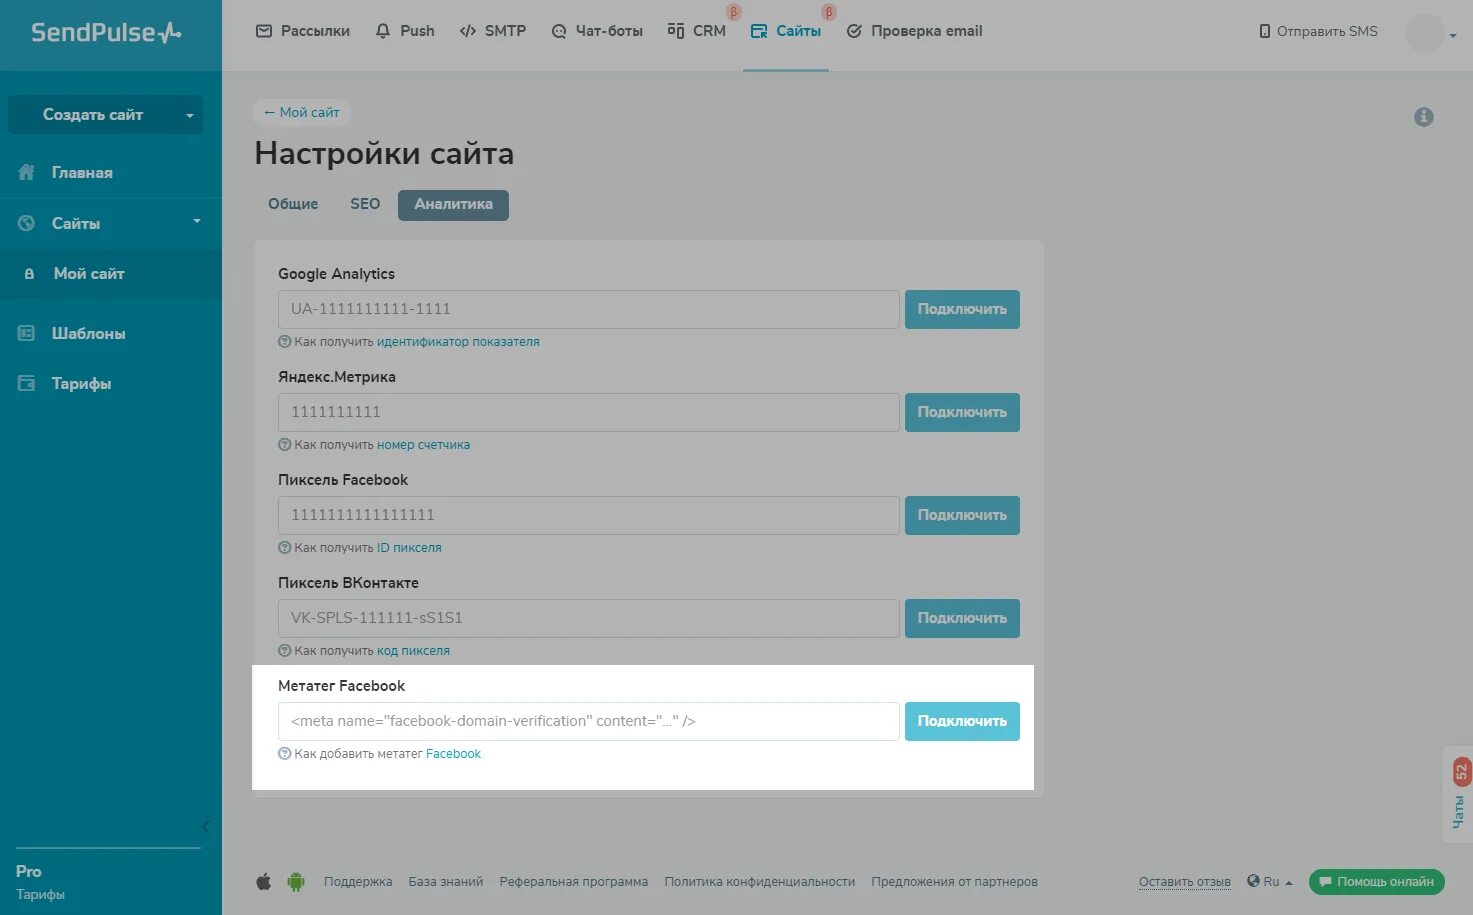Open Чат-боты in top navigation

pyautogui.click(x=597, y=31)
